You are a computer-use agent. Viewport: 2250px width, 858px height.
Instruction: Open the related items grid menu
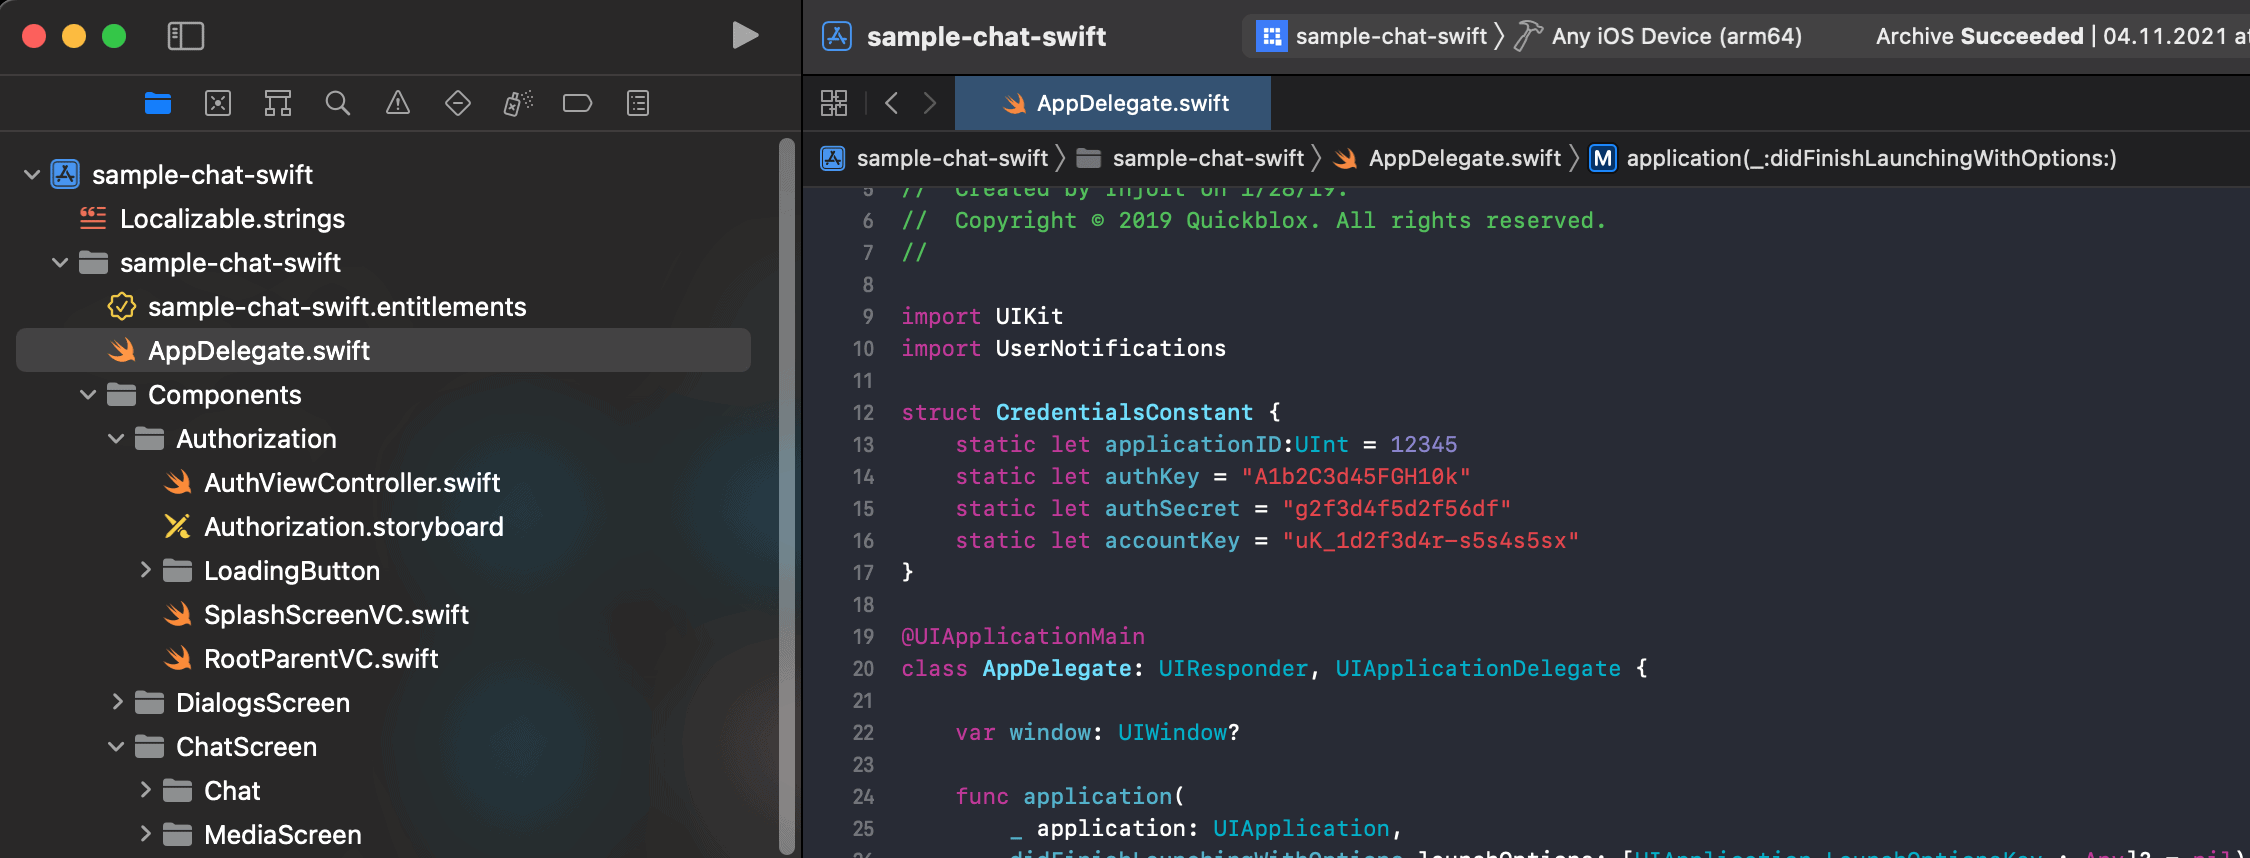(x=834, y=103)
